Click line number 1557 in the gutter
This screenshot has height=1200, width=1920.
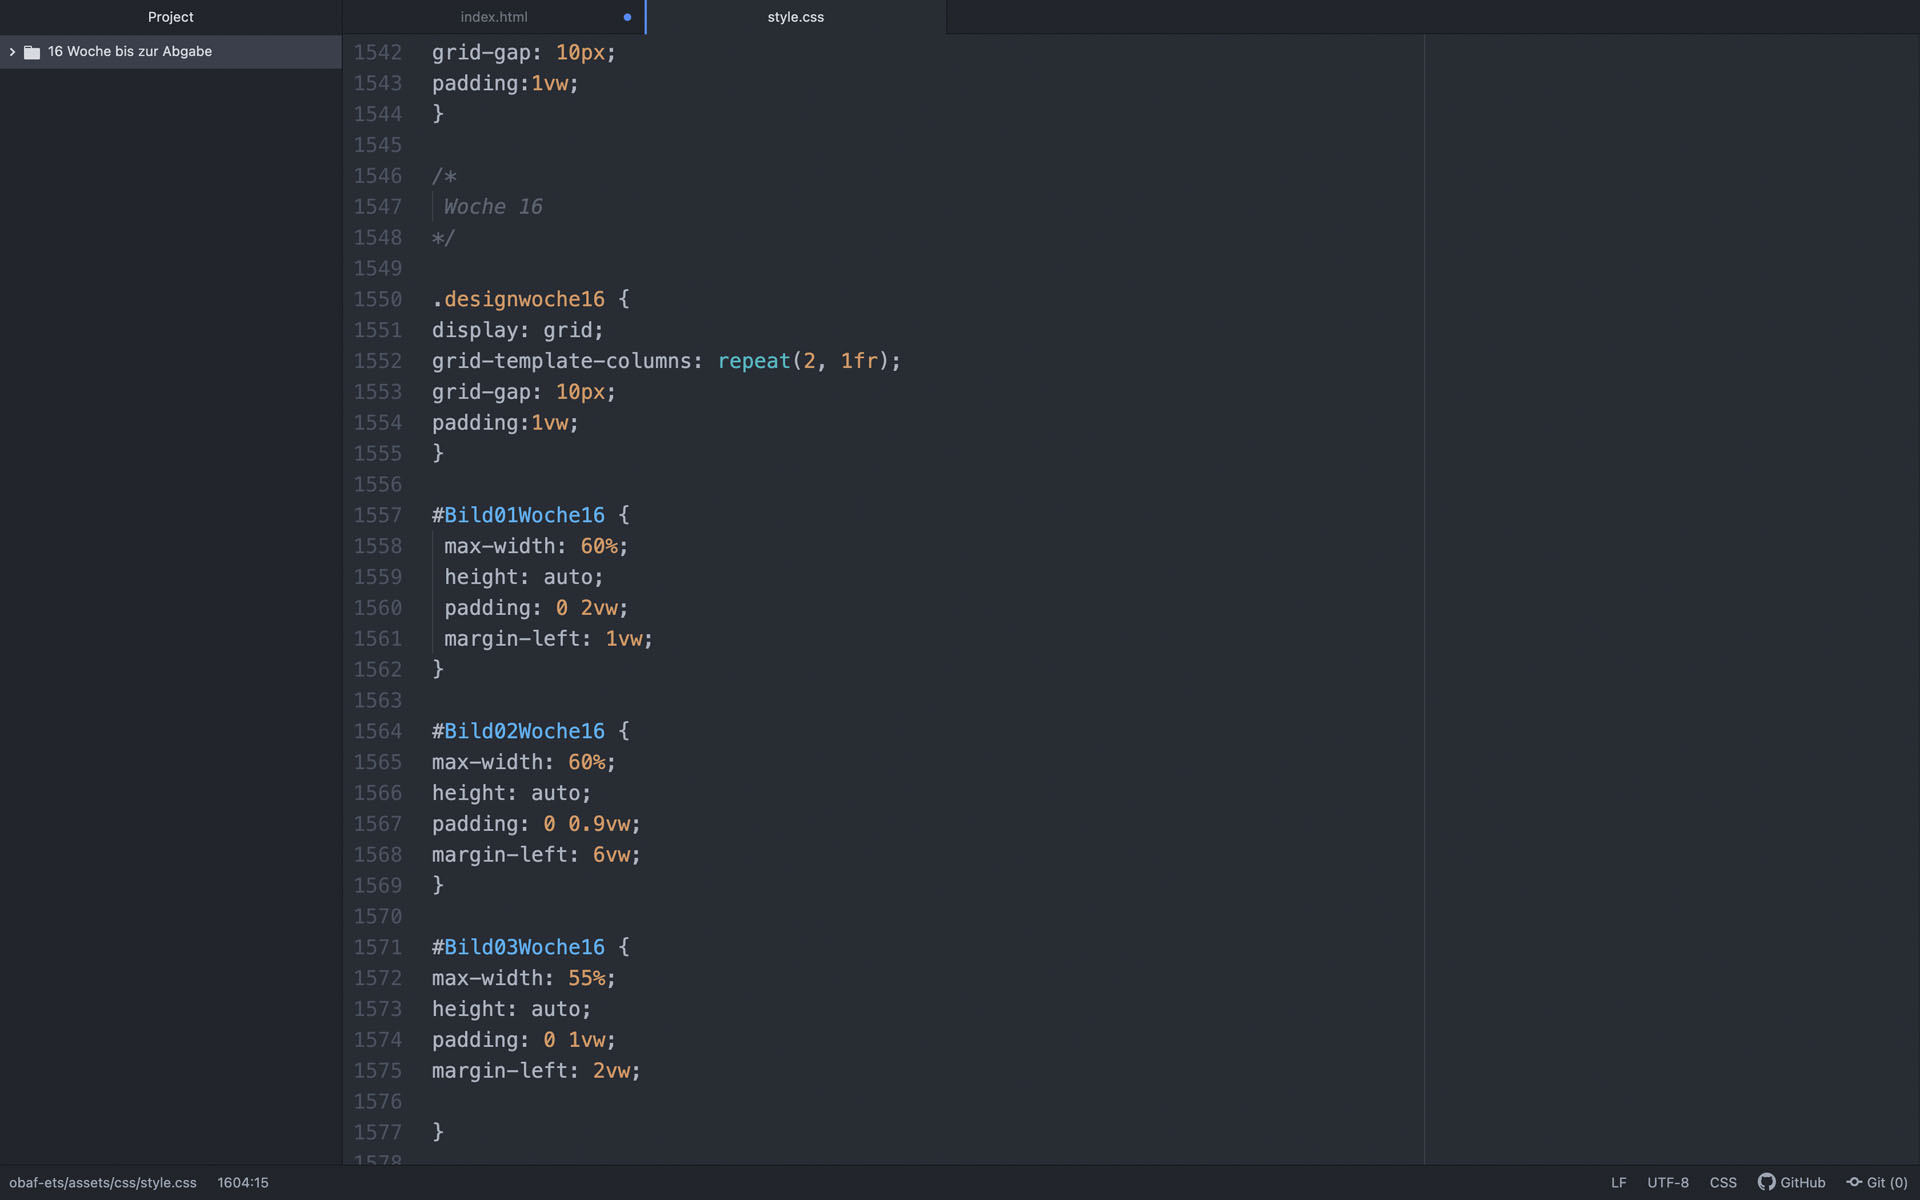pyautogui.click(x=377, y=515)
